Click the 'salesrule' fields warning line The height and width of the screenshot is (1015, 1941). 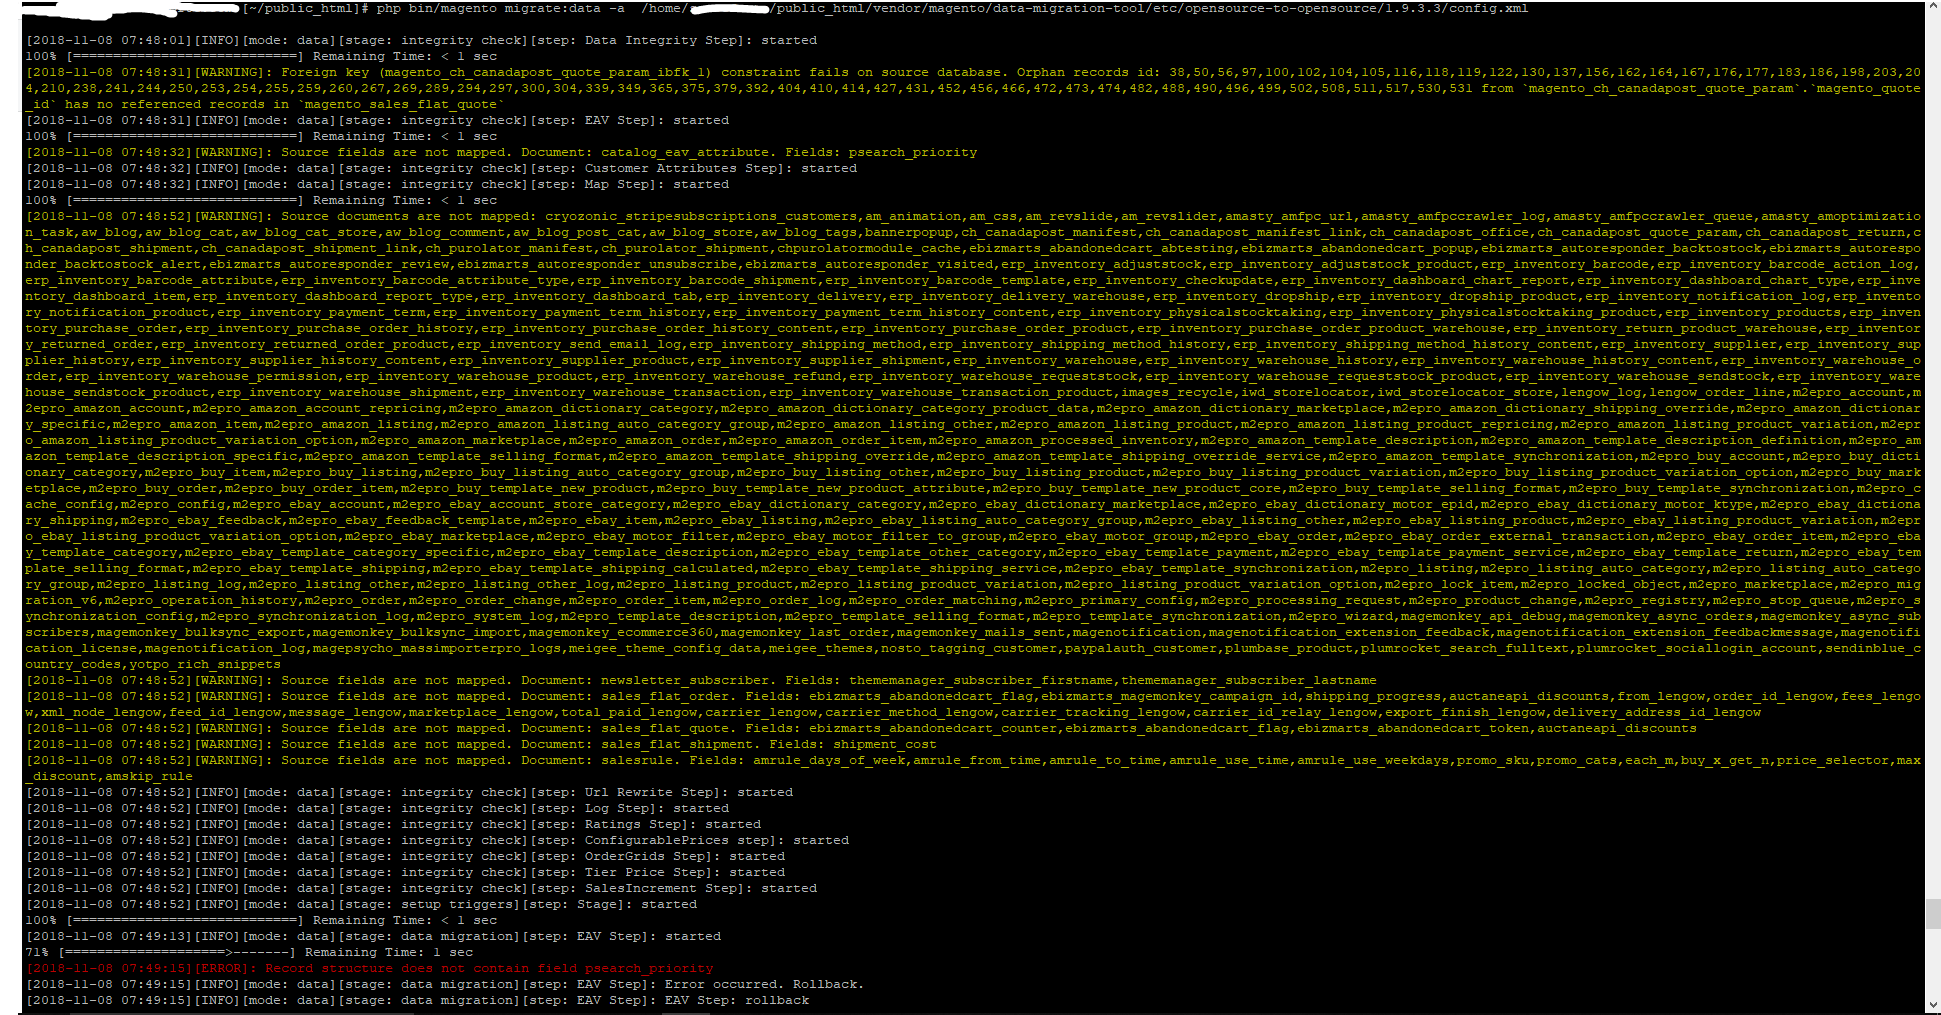pos(973,769)
